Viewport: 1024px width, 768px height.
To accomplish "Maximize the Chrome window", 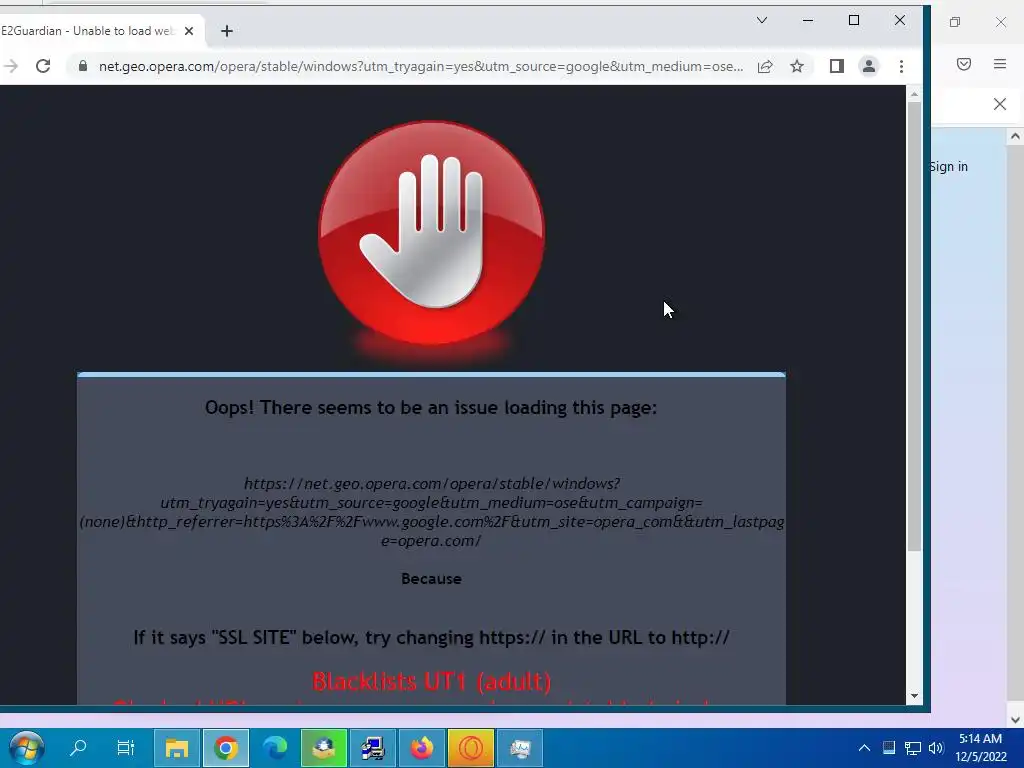I will (854, 20).
